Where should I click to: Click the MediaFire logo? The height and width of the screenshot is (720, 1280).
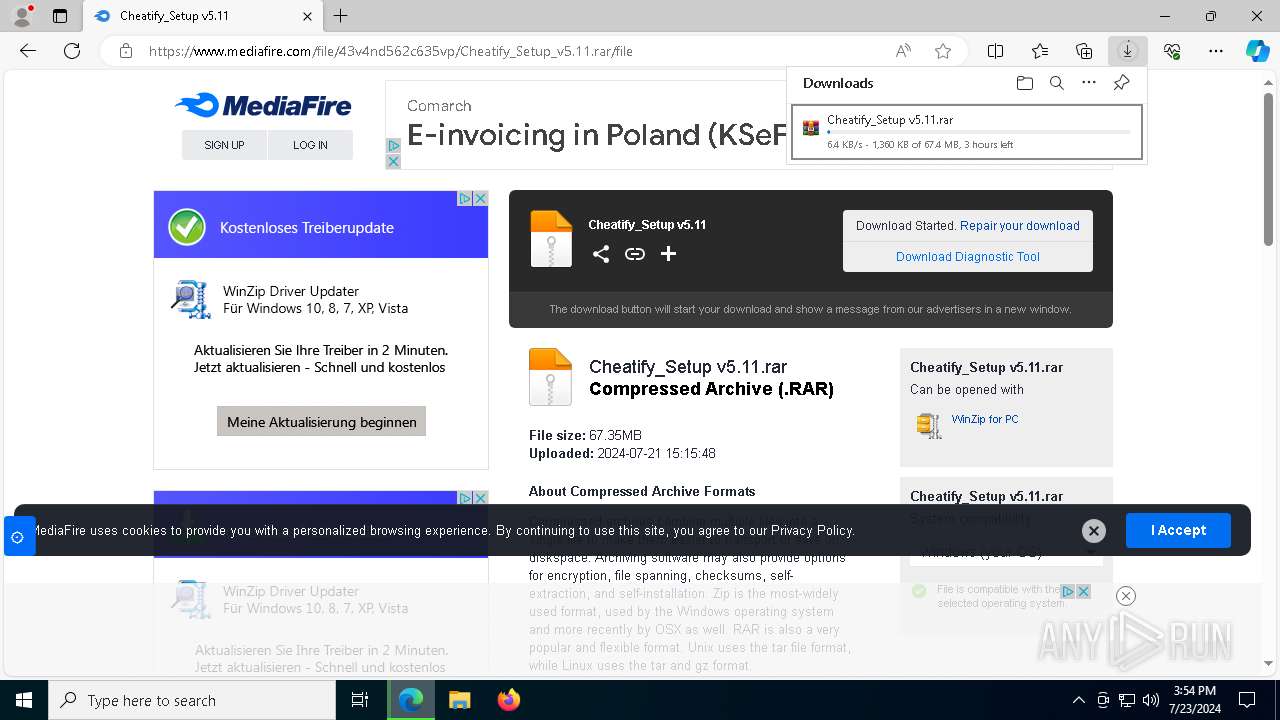263,105
